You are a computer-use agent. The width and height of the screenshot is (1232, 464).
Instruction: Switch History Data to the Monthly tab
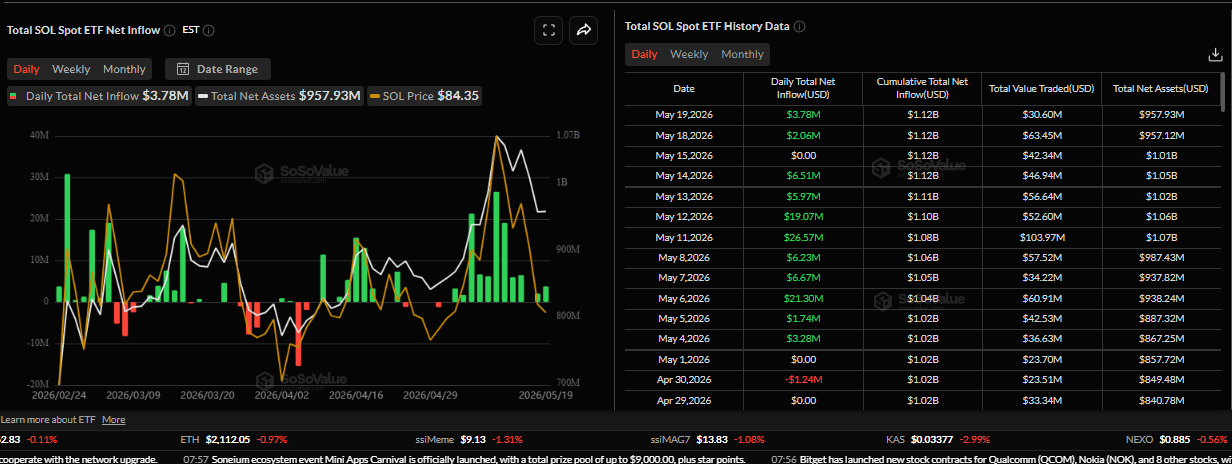[742, 54]
